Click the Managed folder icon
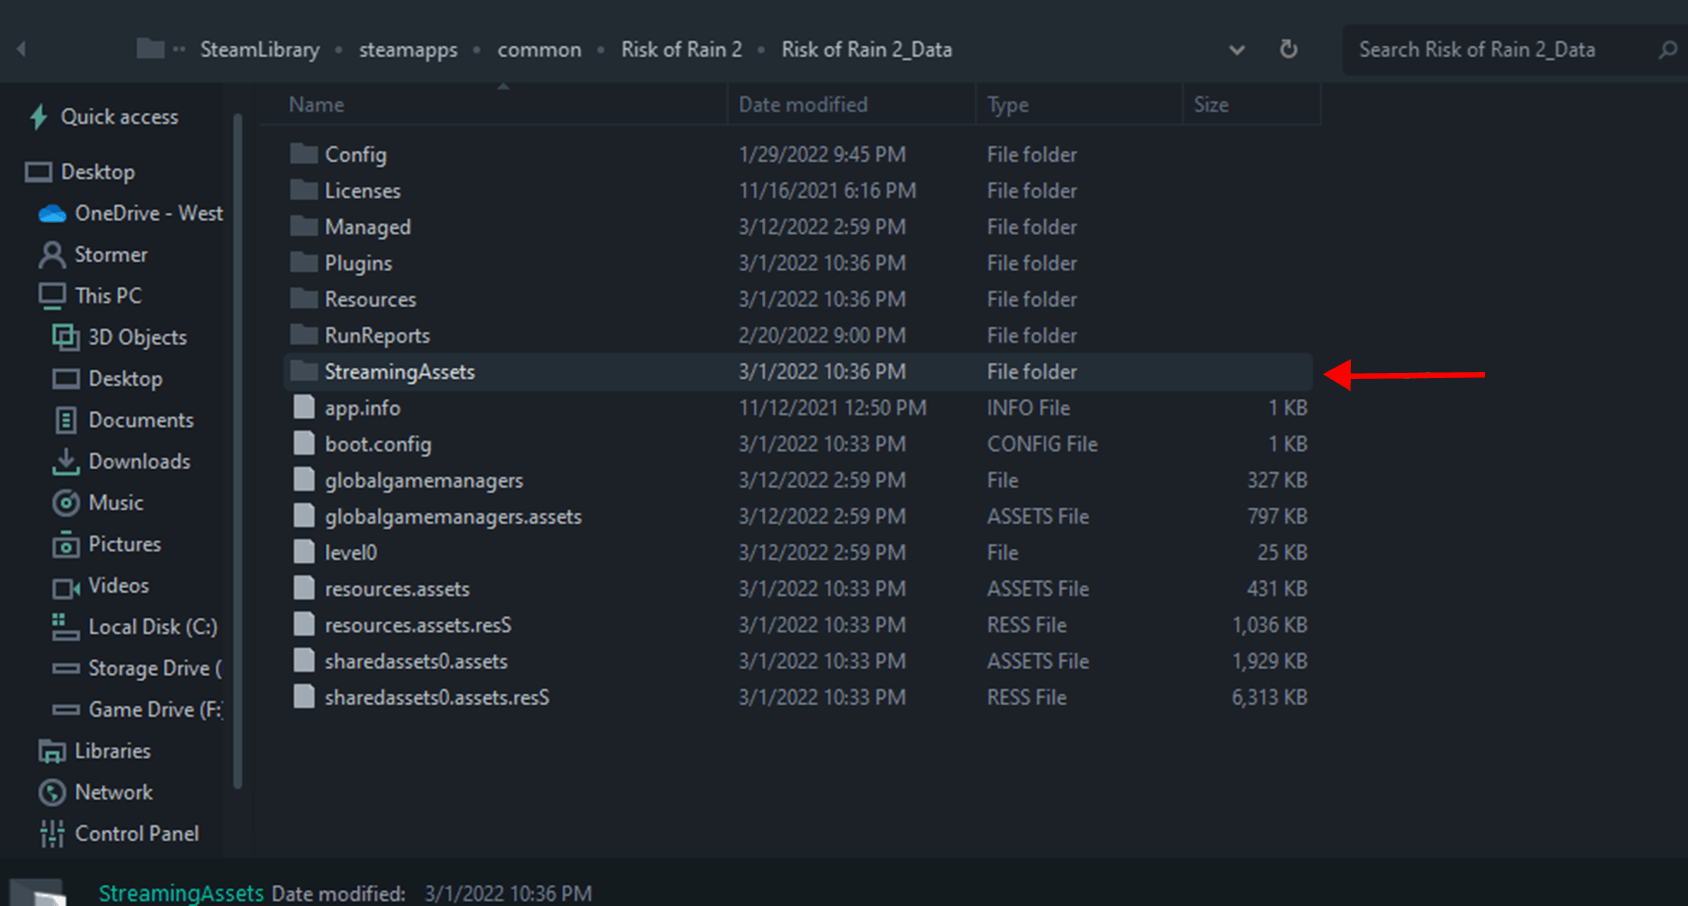This screenshot has height=906, width=1688. [x=304, y=226]
